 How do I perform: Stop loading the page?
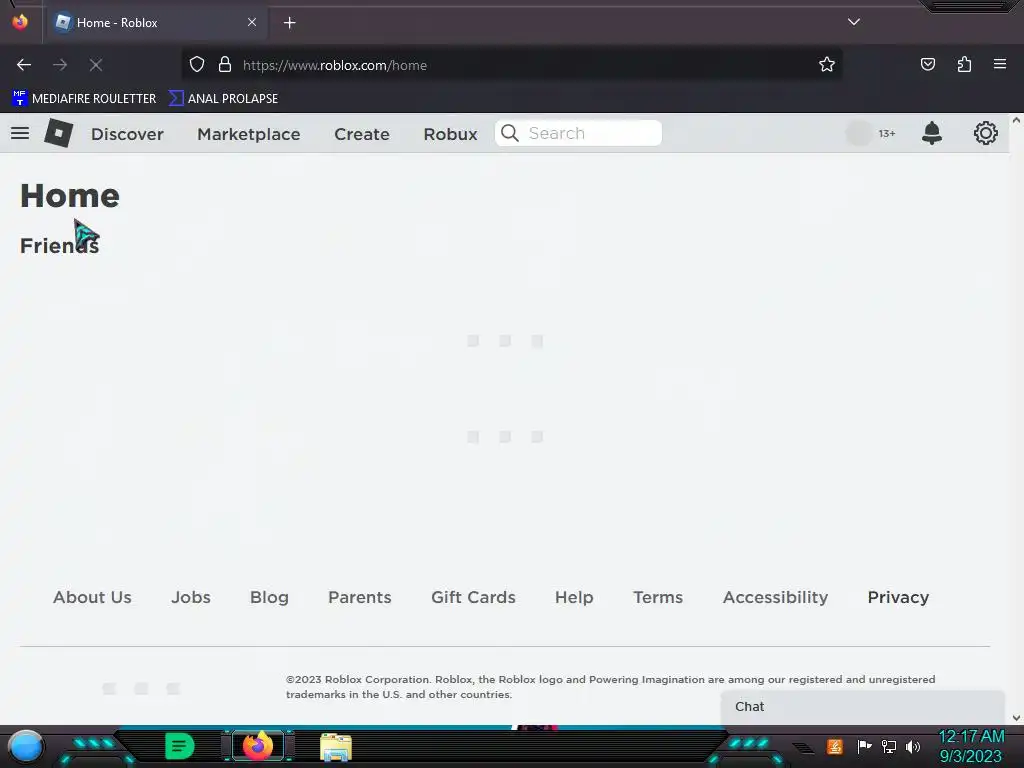click(96, 65)
